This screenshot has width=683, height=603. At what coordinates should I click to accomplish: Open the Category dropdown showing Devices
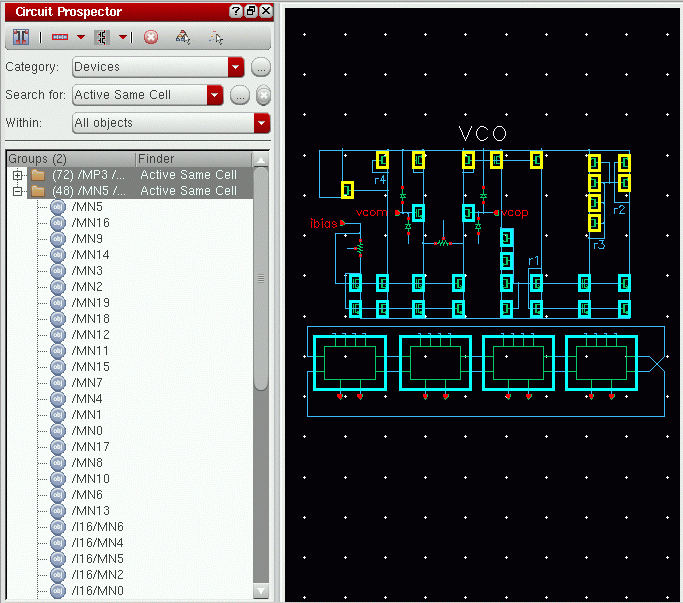[x=236, y=67]
